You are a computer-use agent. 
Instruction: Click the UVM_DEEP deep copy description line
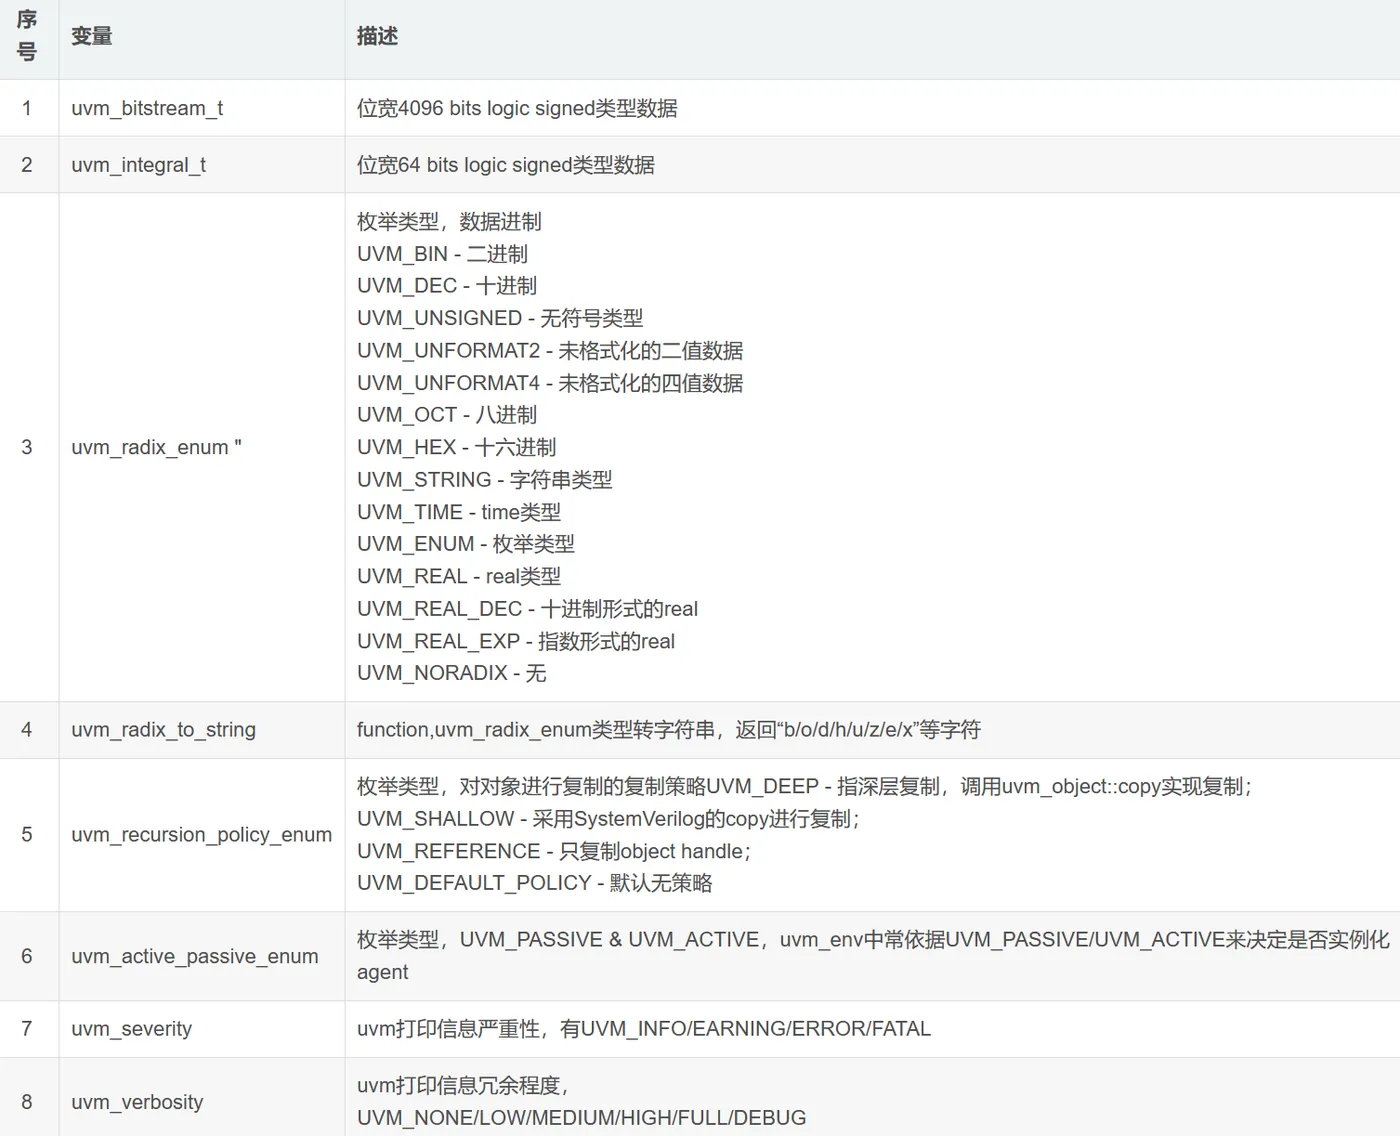pos(805,787)
